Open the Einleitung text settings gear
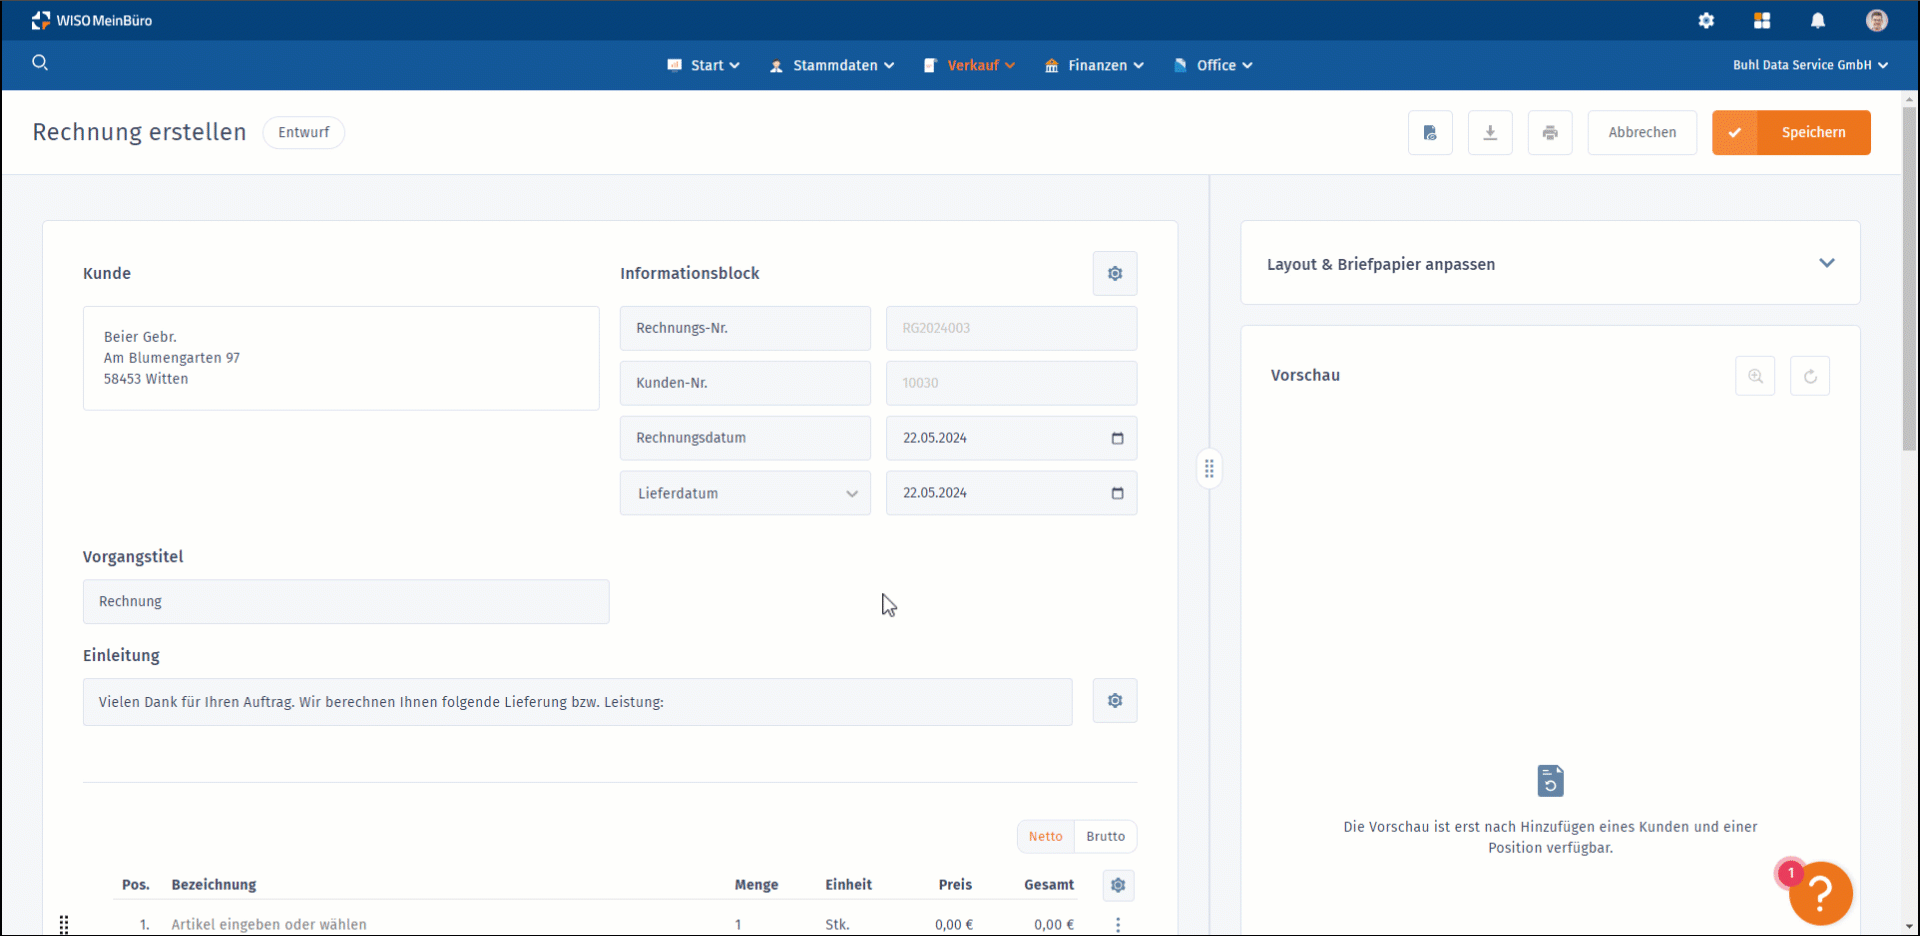Image resolution: width=1920 pixels, height=936 pixels. pos(1115,701)
